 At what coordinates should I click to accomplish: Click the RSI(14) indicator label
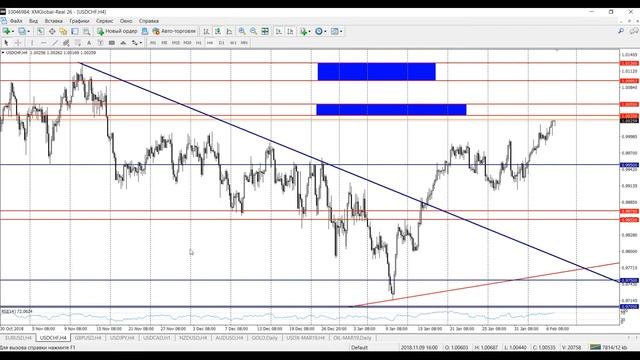point(16,311)
